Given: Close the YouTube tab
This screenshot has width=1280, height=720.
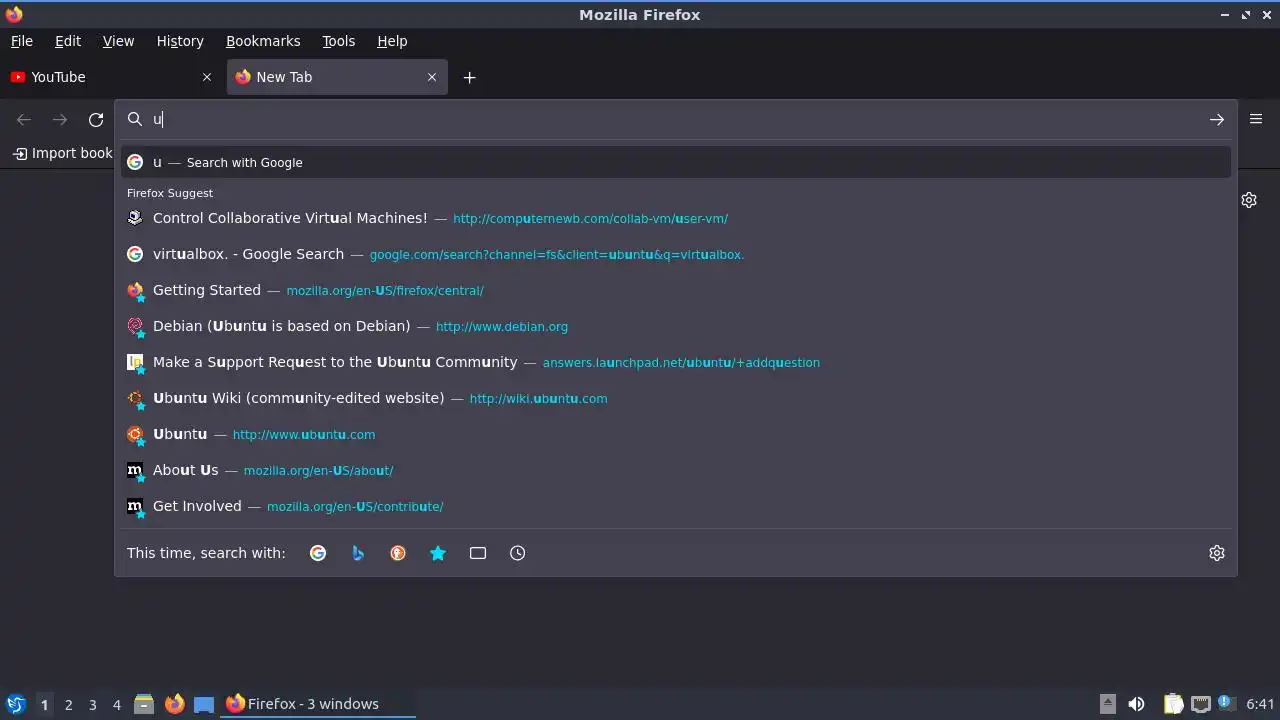Looking at the screenshot, I should pos(207,77).
